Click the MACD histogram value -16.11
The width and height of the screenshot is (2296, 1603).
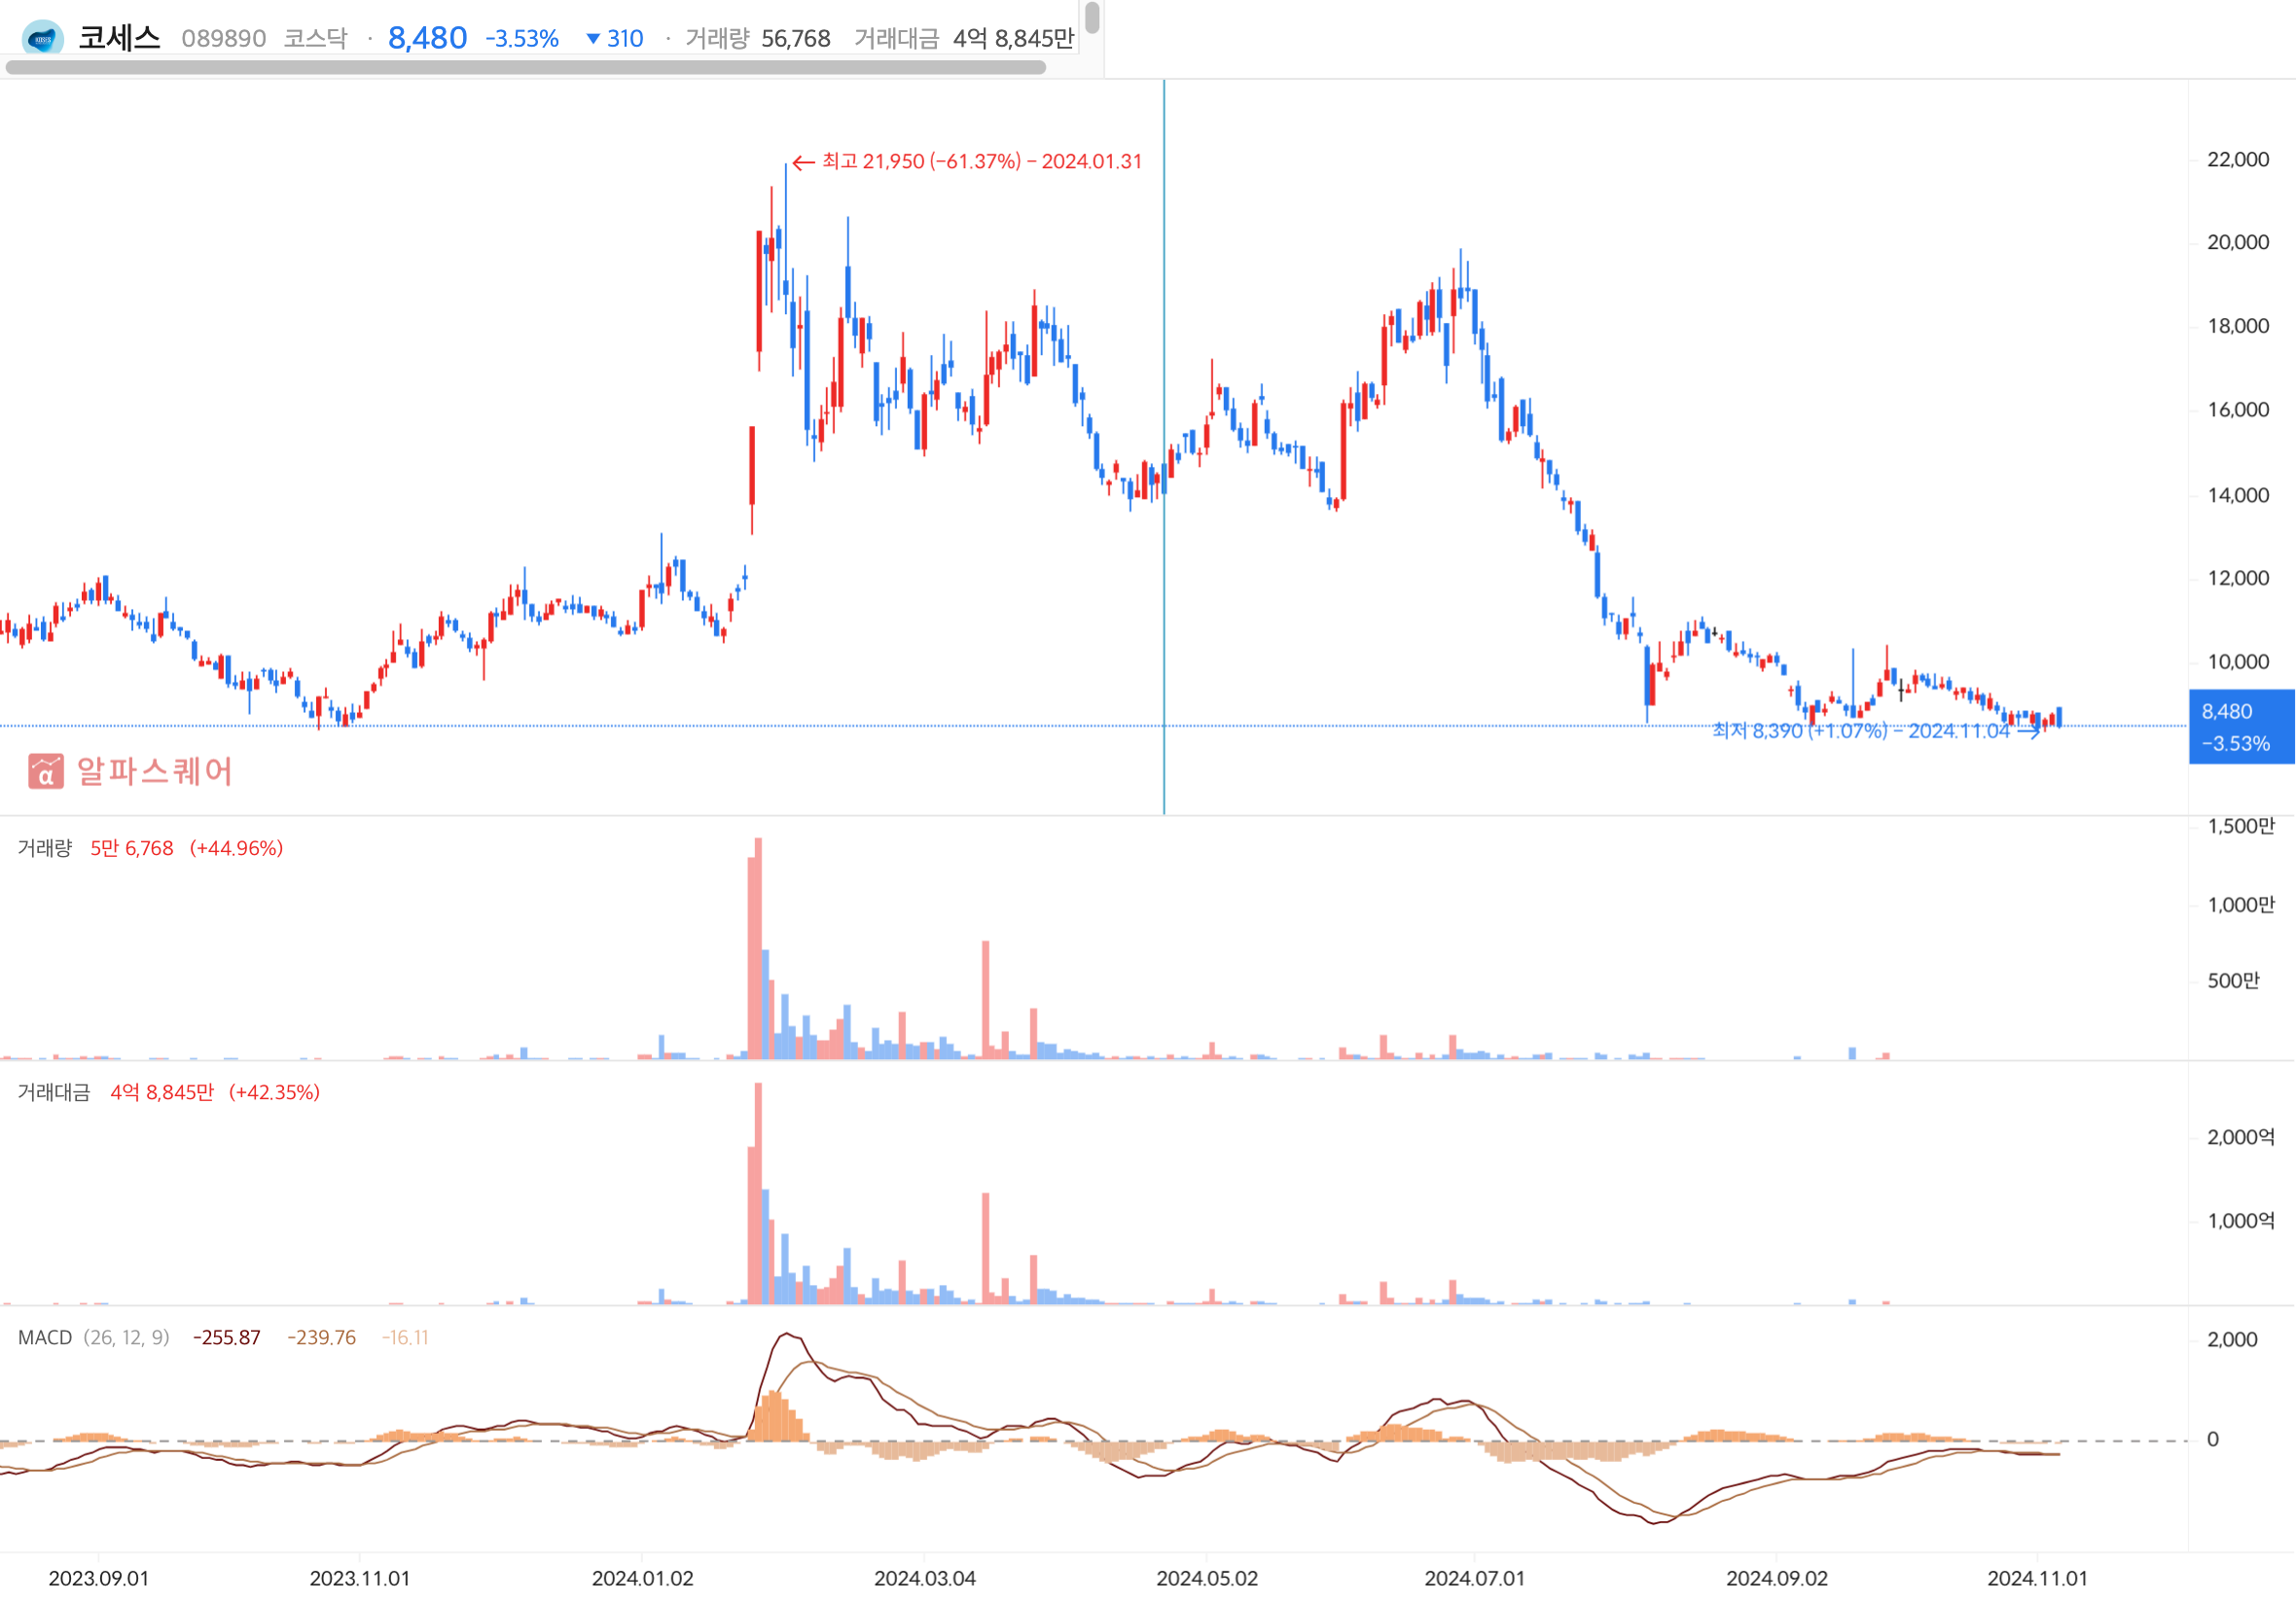[405, 1338]
